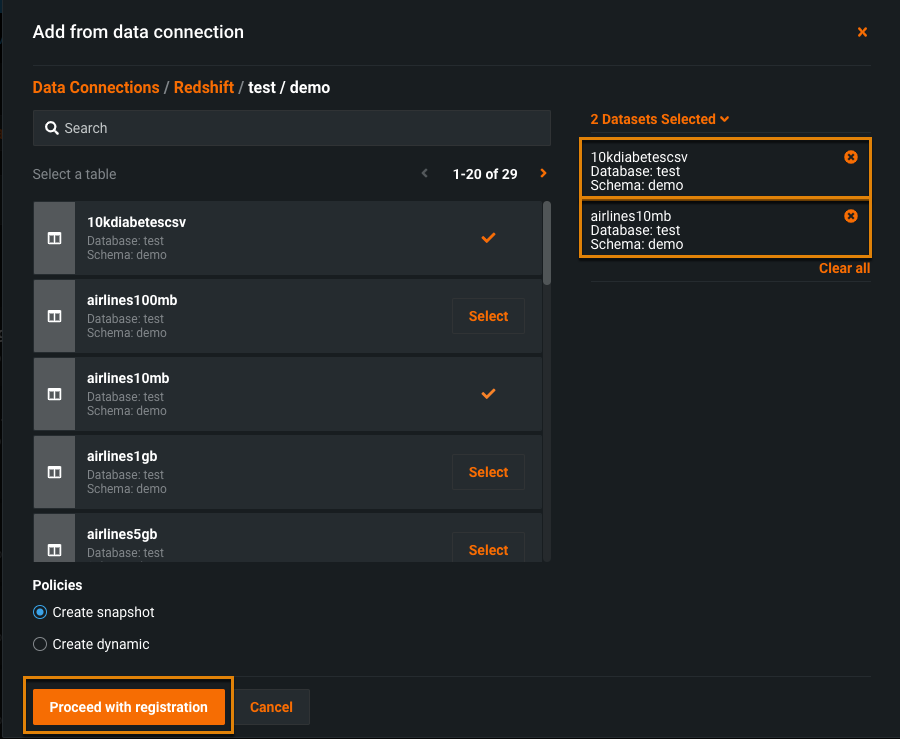Viewport: 900px width, 739px height.
Task: Deselect the airlines10mb checkmark
Action: 488,394
